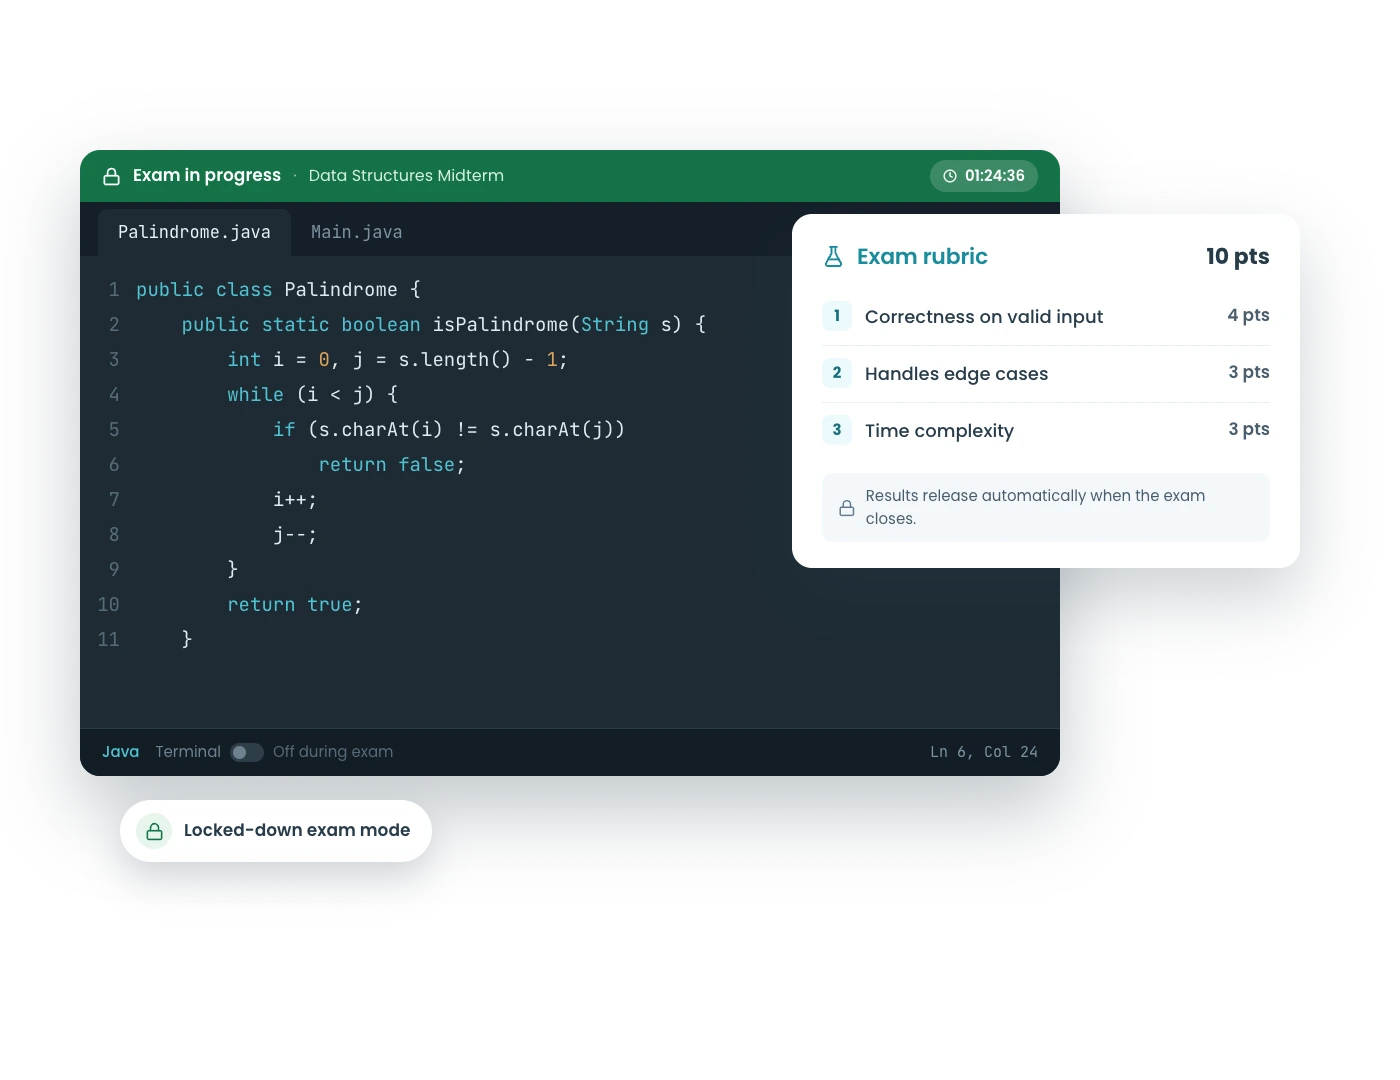Click the Java language indicator
Screen dimensions: 1400x1080
pos(121,752)
